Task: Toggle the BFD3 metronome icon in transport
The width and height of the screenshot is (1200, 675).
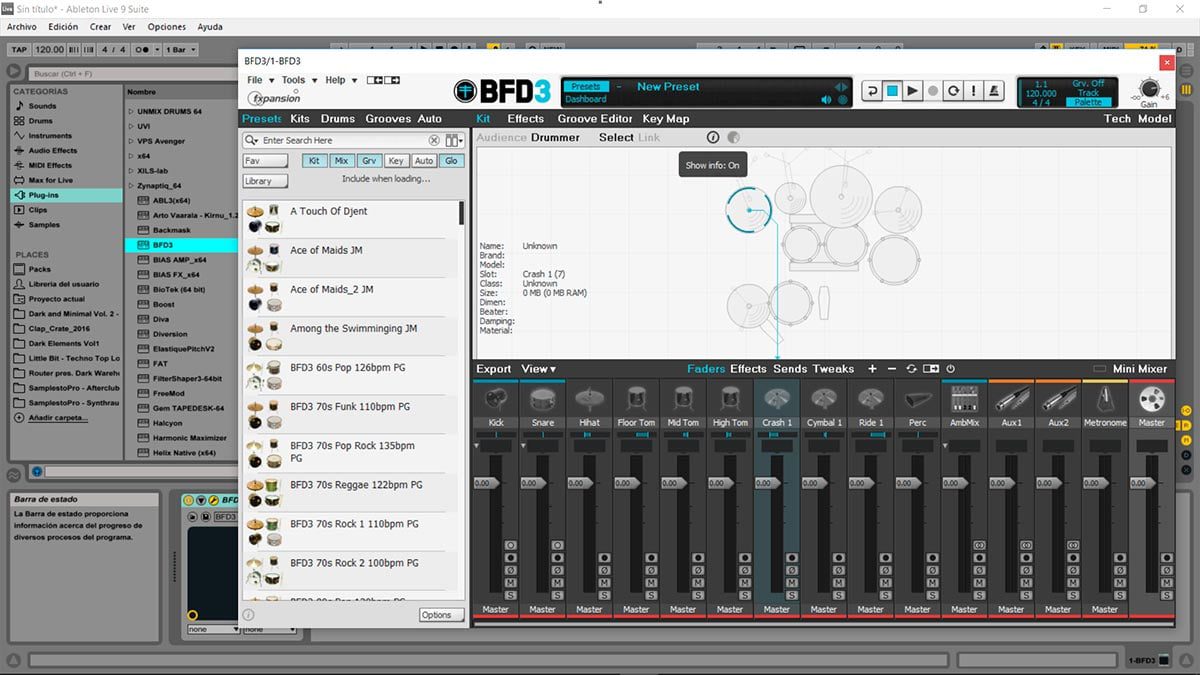Action: pos(995,91)
